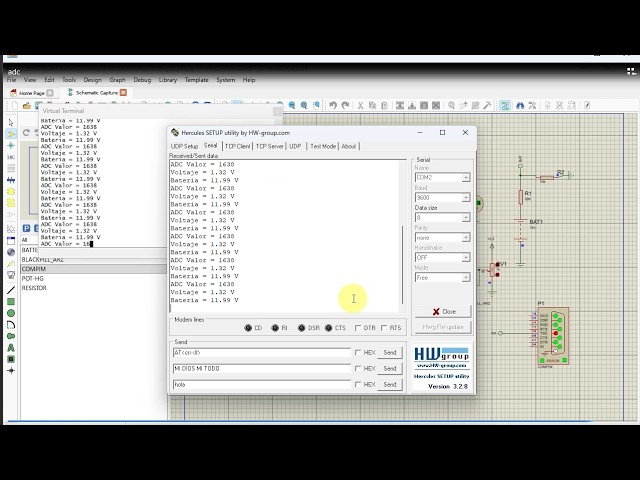Image resolution: width=640 pixels, height=480 pixels.
Task: Select the Text Script tool
Action: (11, 169)
